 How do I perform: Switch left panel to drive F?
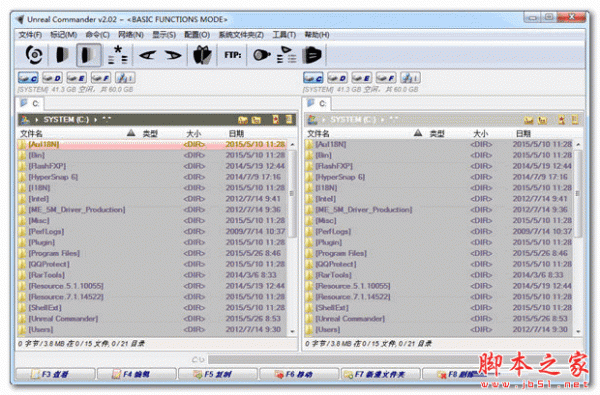click(101, 78)
